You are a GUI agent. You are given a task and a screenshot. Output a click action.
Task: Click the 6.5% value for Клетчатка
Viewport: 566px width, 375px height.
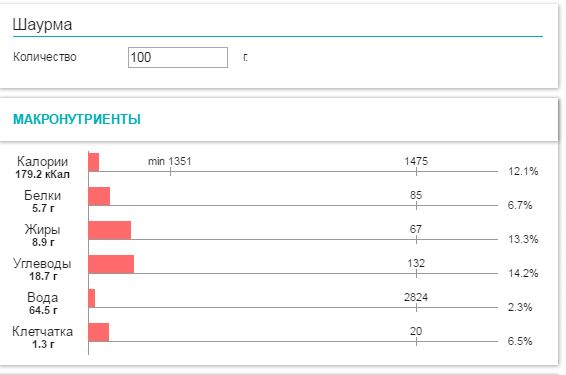520,341
